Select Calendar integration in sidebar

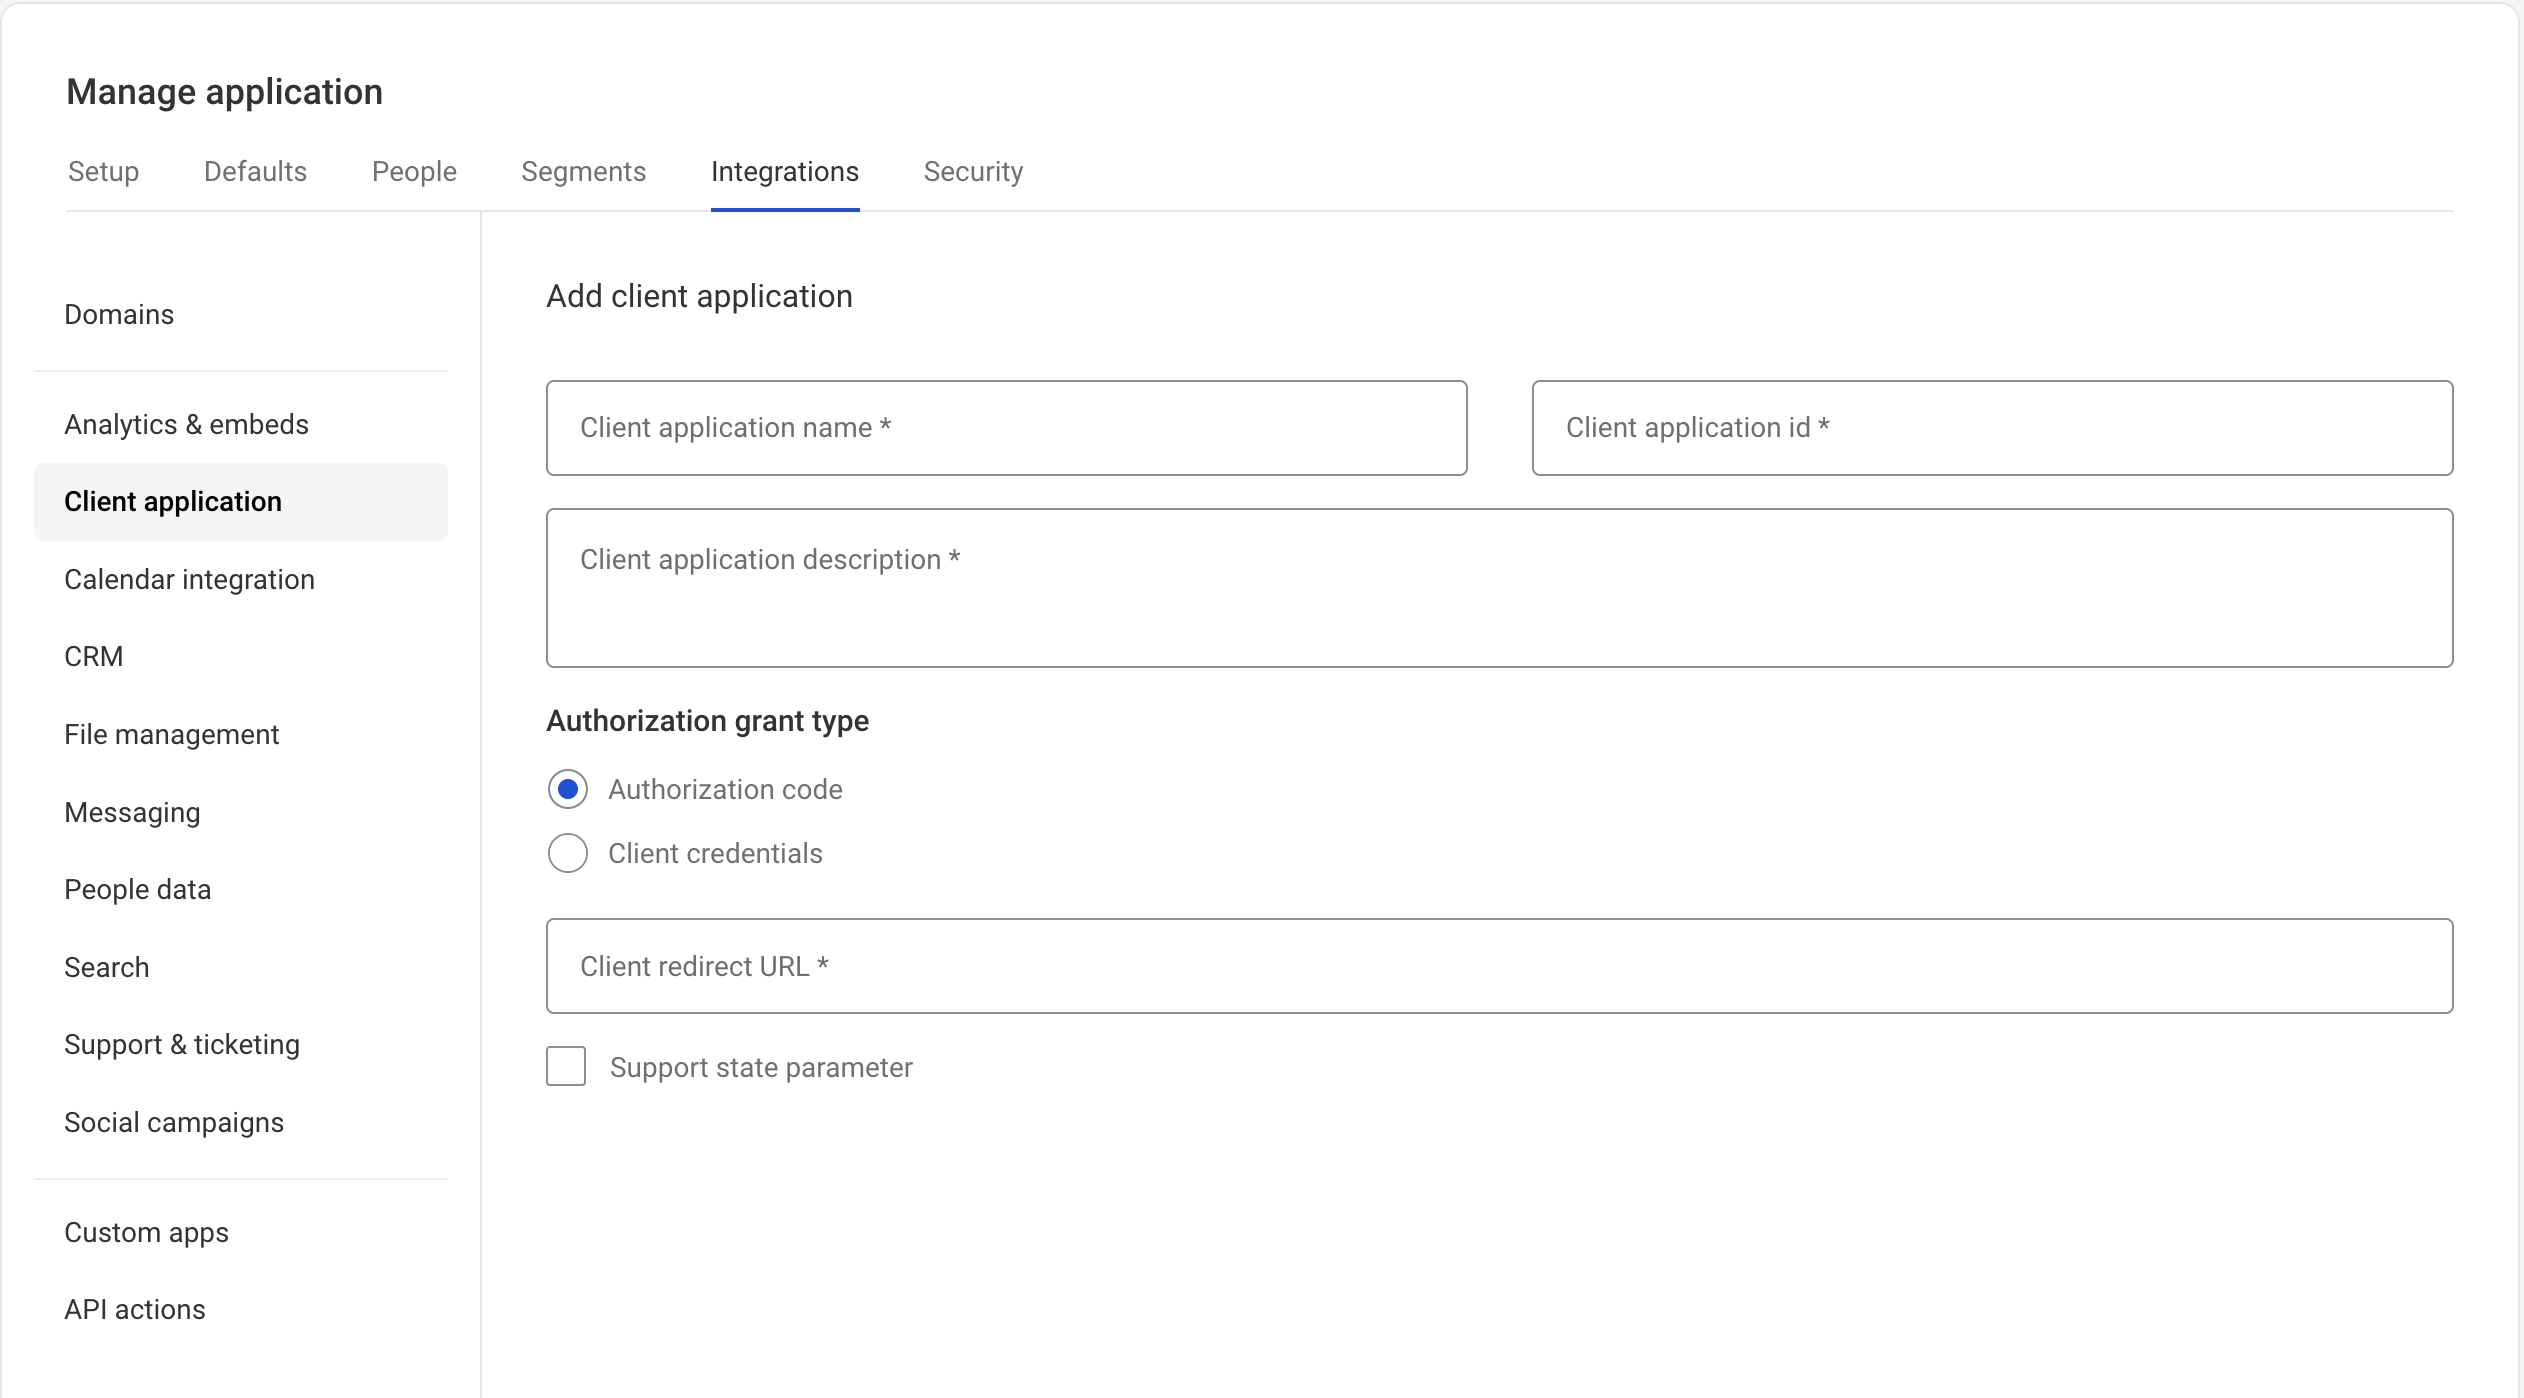pos(189,579)
